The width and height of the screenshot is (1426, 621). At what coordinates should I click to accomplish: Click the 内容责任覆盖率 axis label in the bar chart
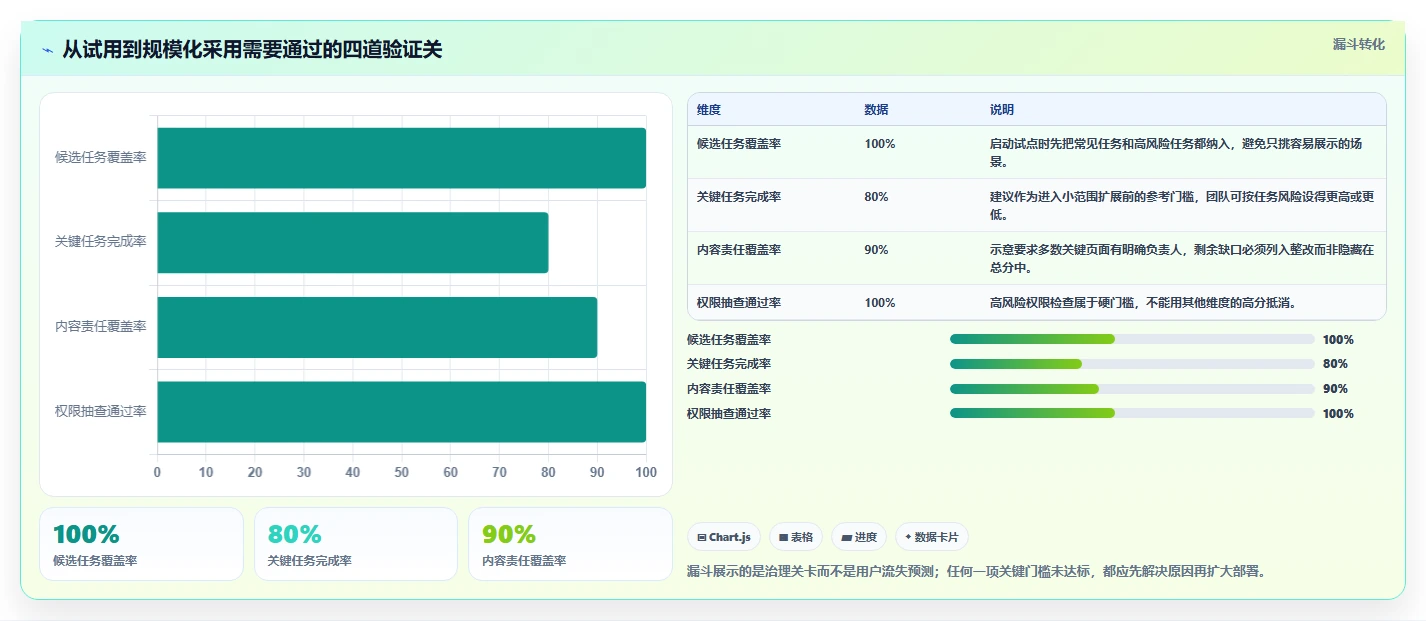[101, 327]
